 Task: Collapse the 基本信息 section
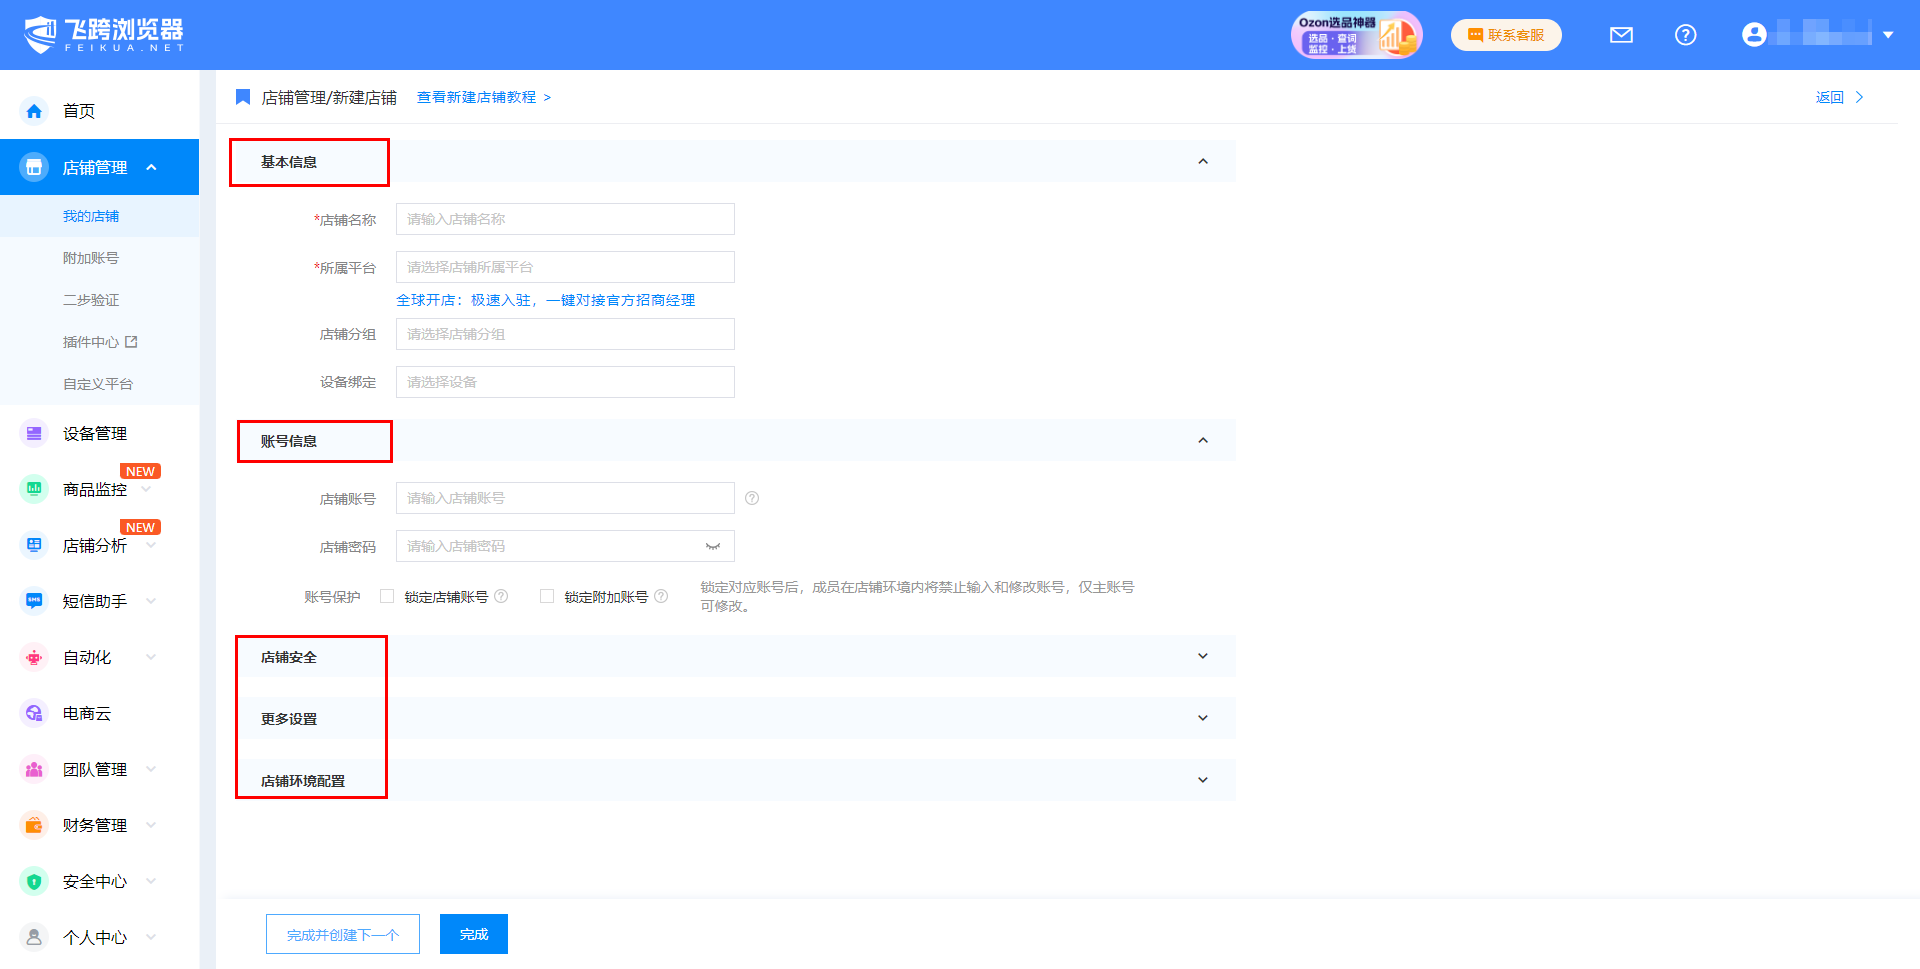(x=1202, y=161)
